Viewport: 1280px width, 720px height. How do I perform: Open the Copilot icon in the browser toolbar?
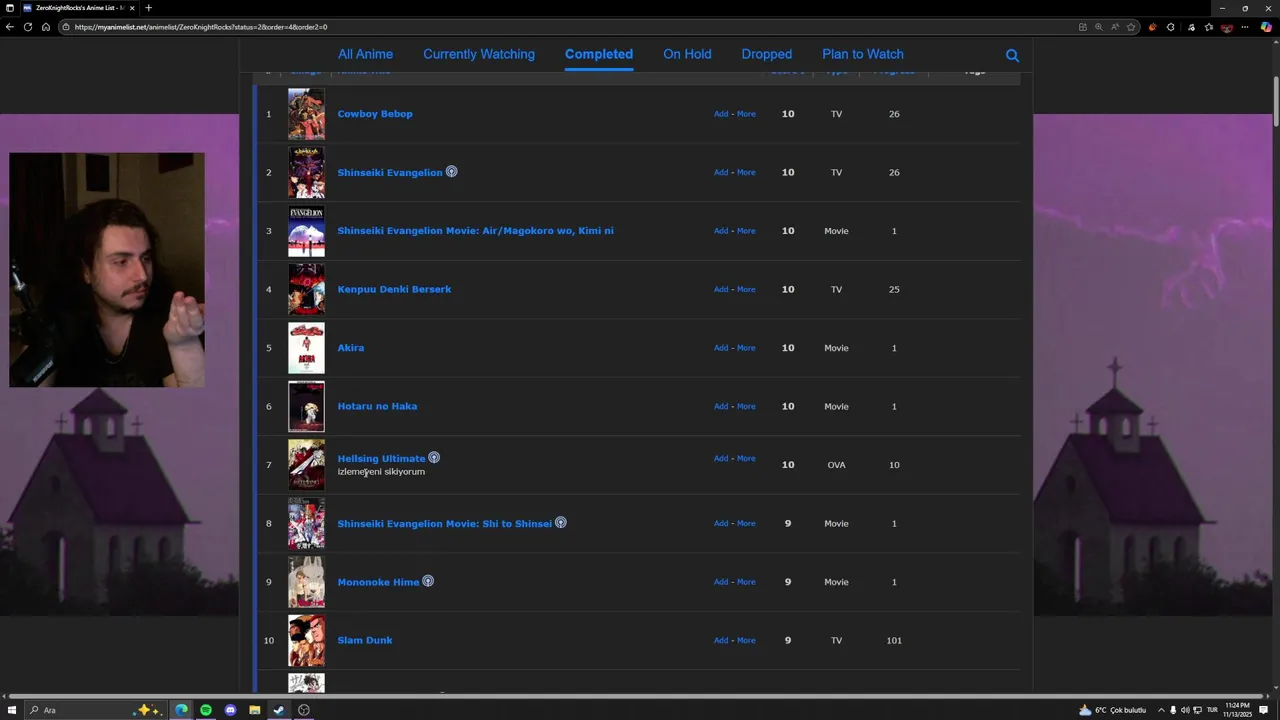1266,27
